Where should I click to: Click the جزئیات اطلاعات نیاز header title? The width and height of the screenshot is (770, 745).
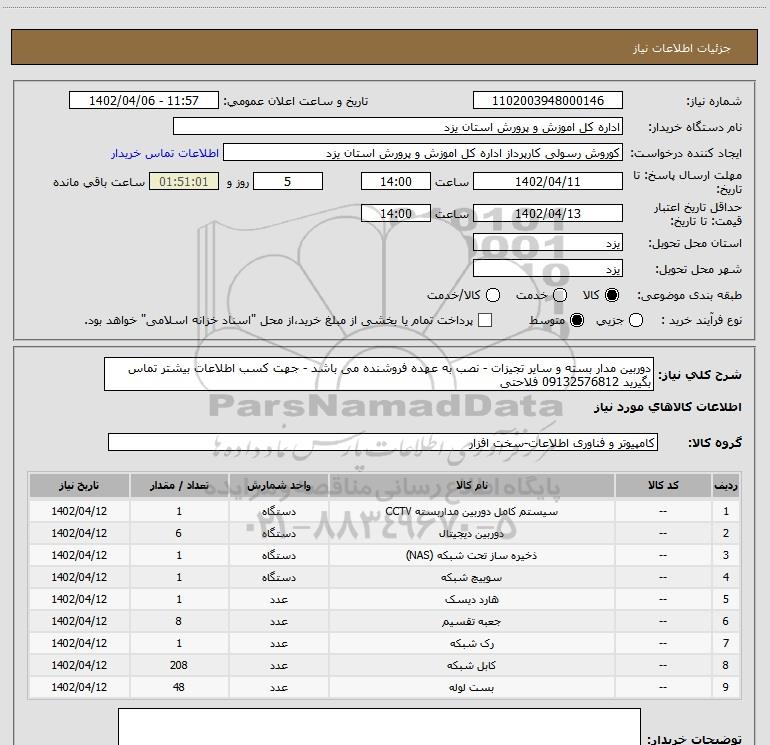pyautogui.click(x=682, y=48)
